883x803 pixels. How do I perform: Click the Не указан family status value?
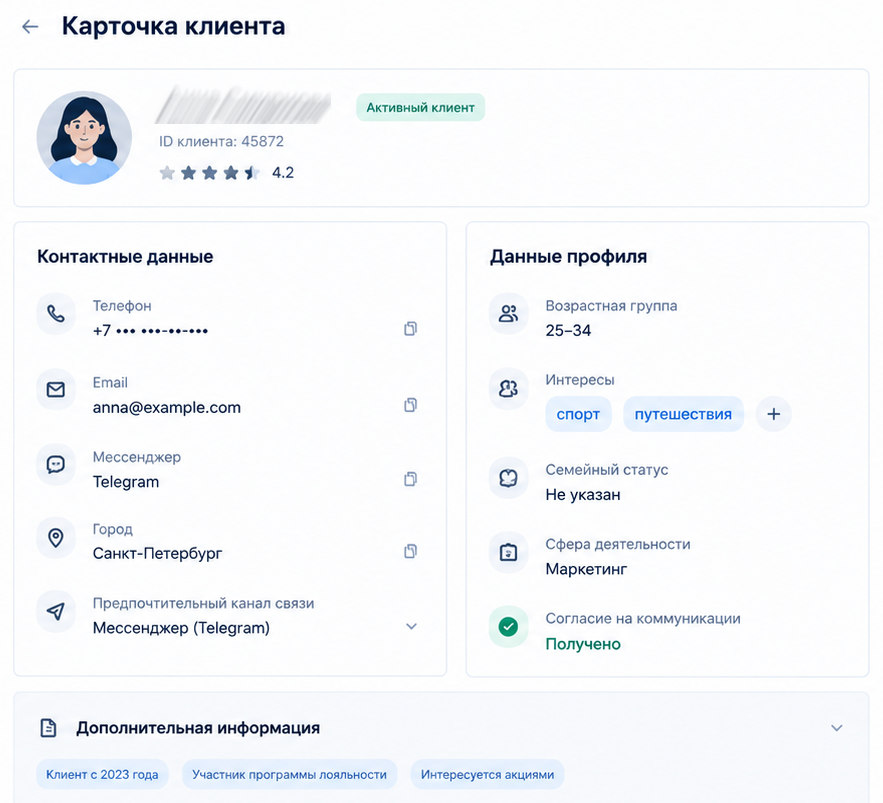click(x=583, y=495)
